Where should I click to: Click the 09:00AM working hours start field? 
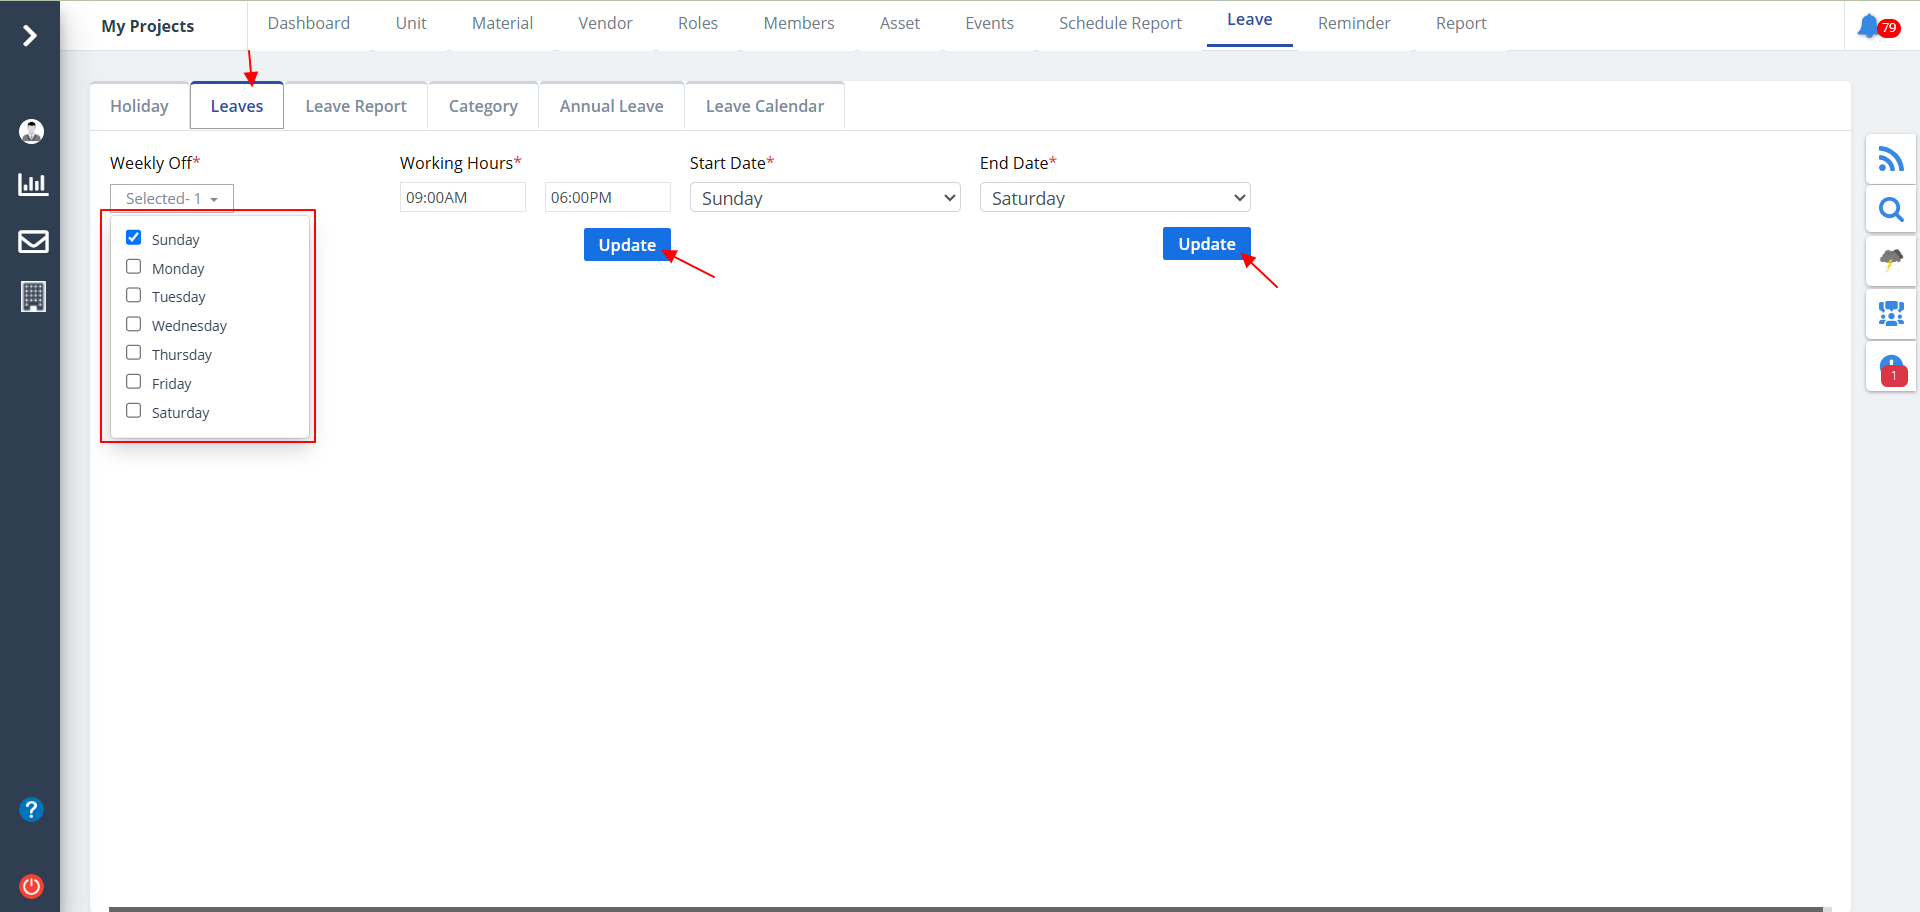click(x=462, y=198)
